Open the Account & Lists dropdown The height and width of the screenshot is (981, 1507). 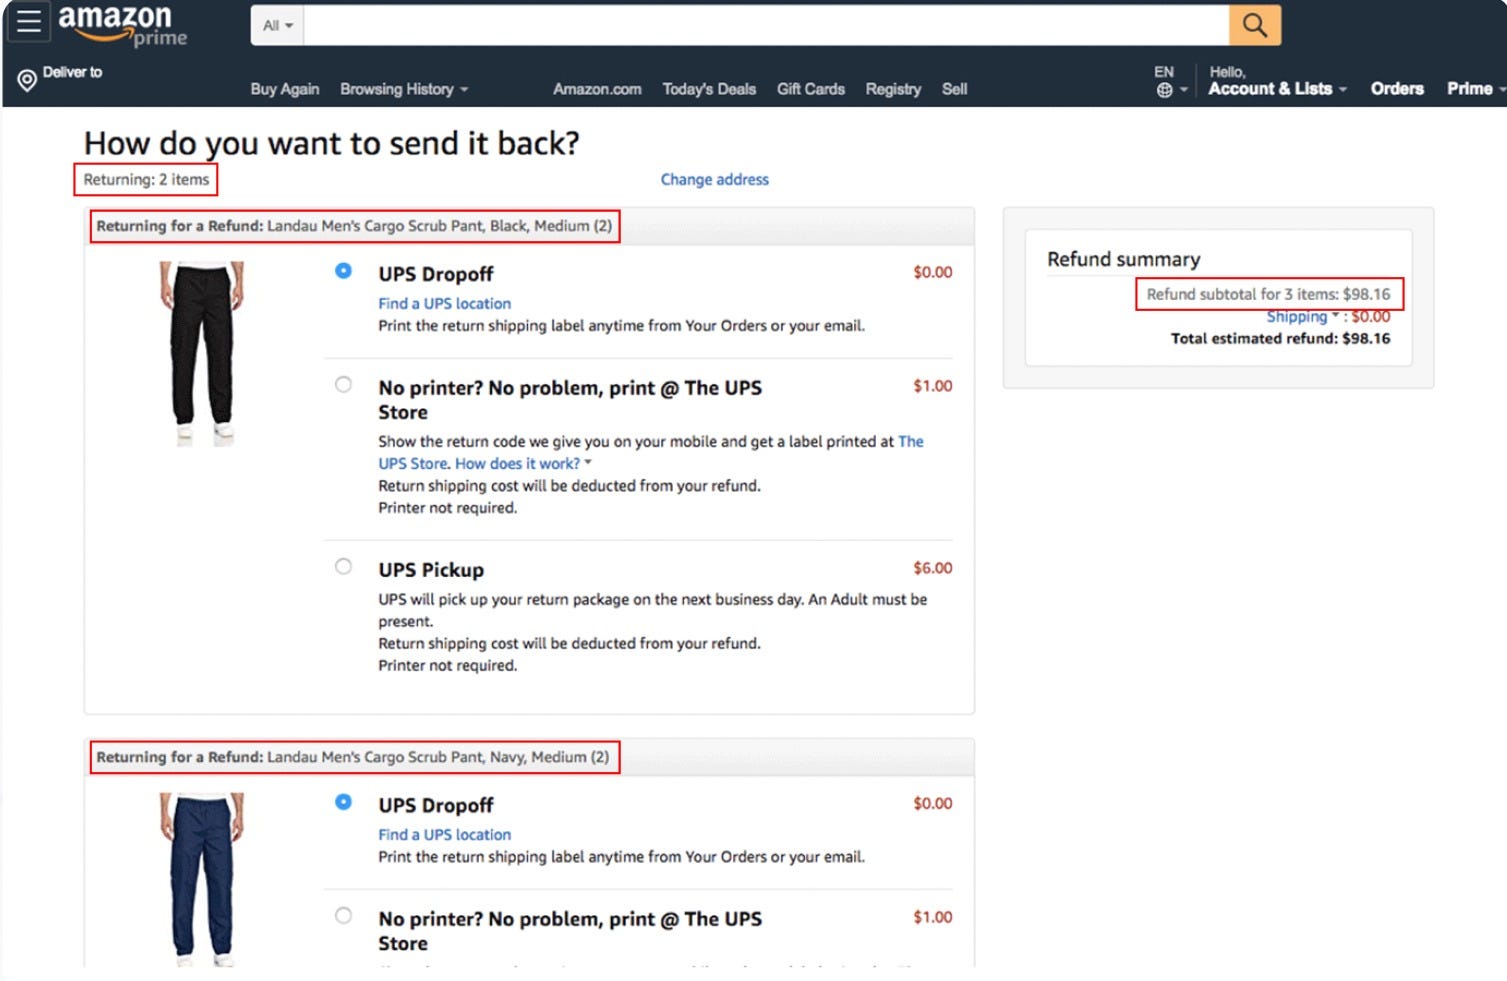click(1277, 88)
